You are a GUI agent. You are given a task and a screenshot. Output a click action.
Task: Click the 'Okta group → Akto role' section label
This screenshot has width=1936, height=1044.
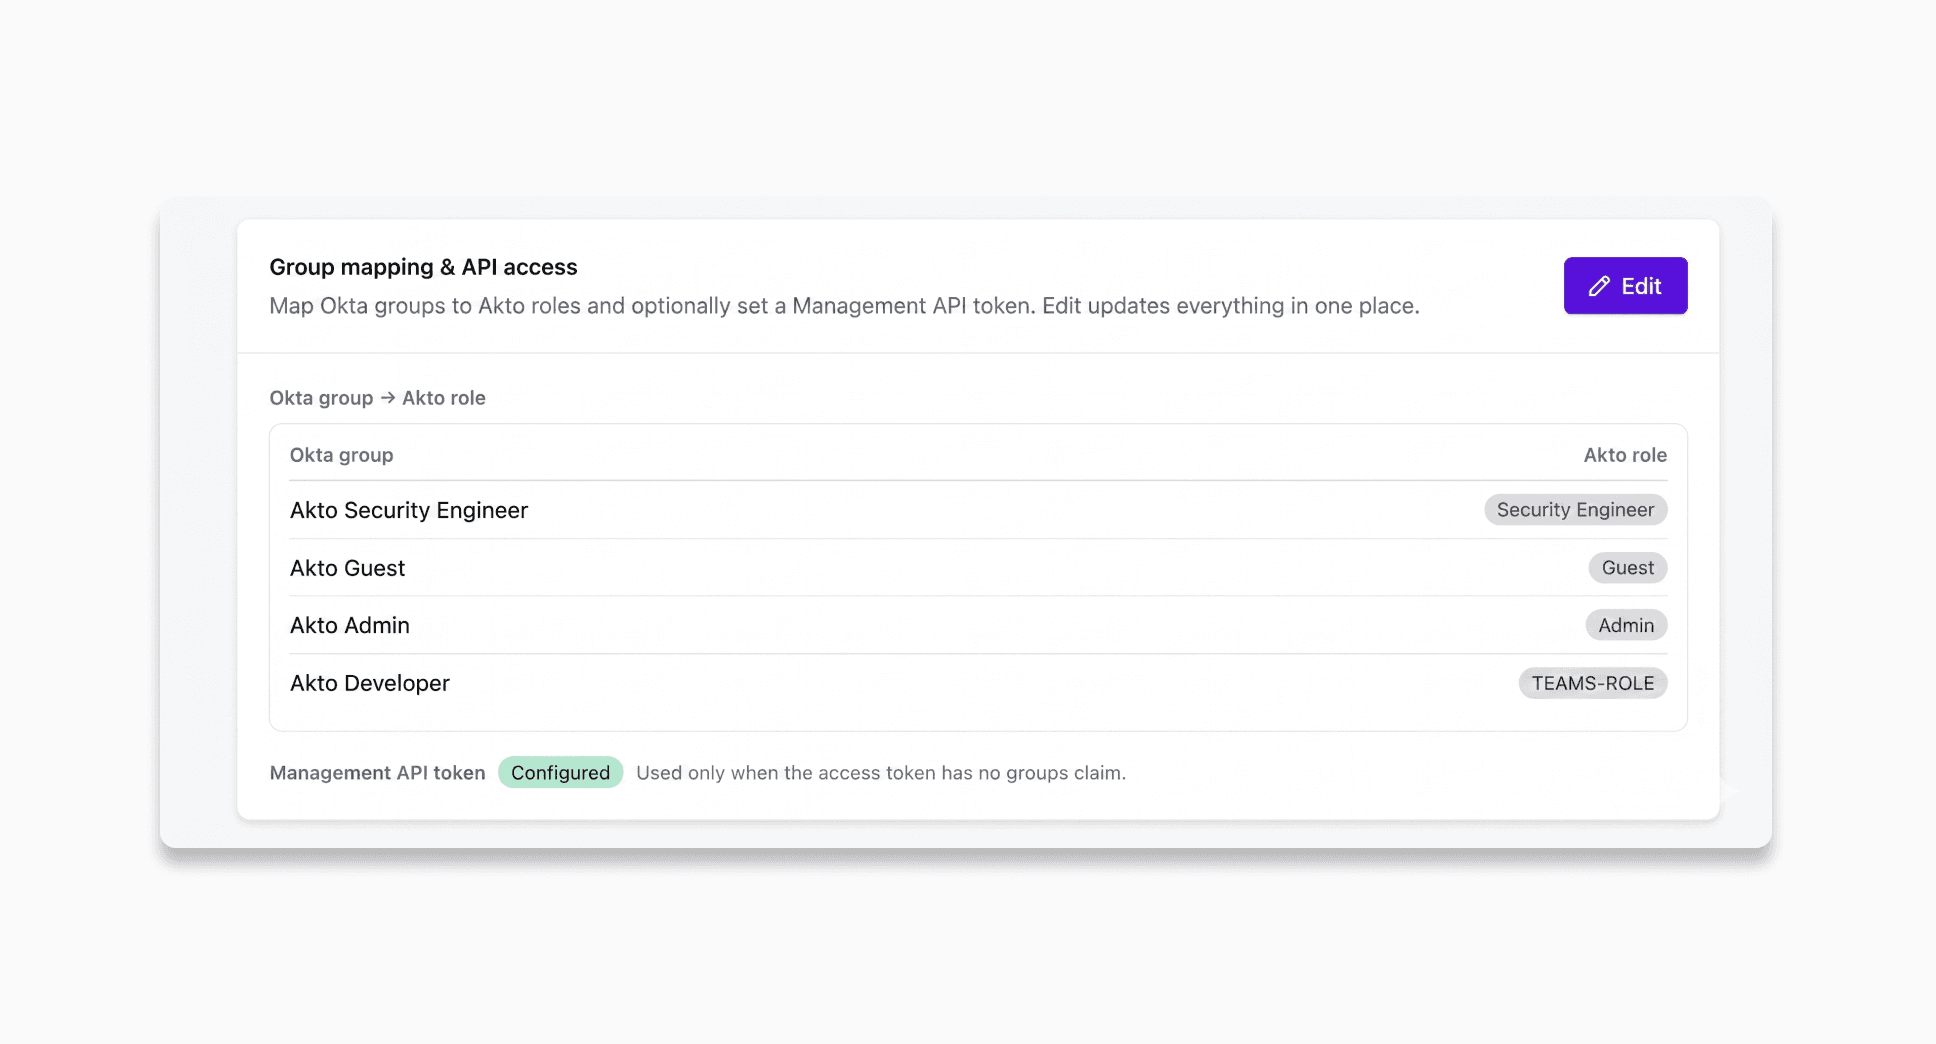(x=377, y=398)
